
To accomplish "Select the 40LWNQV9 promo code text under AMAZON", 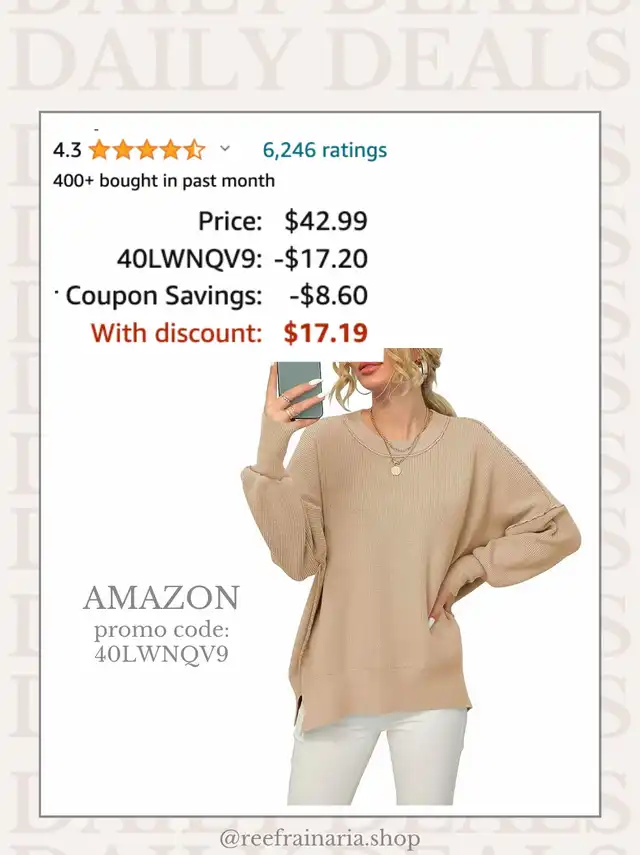I will point(161,654).
